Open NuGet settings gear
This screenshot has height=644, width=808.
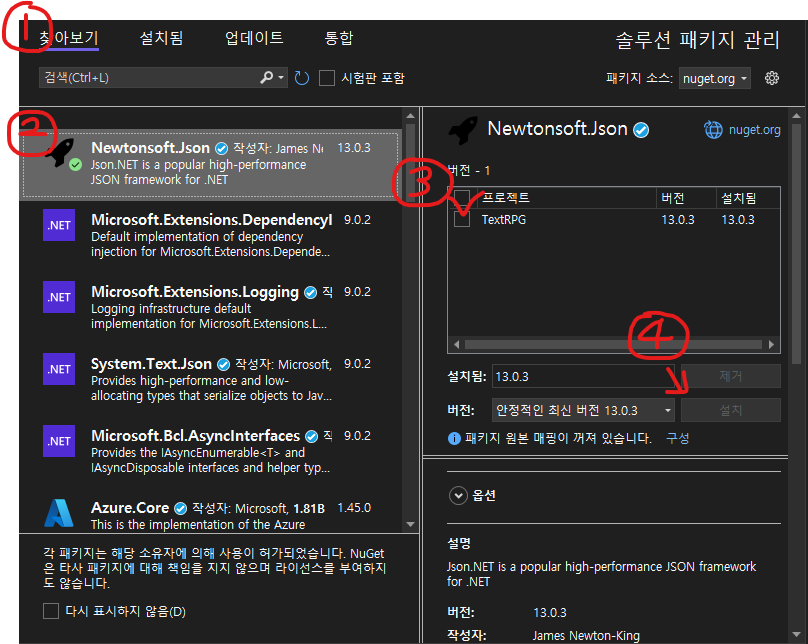(x=771, y=78)
